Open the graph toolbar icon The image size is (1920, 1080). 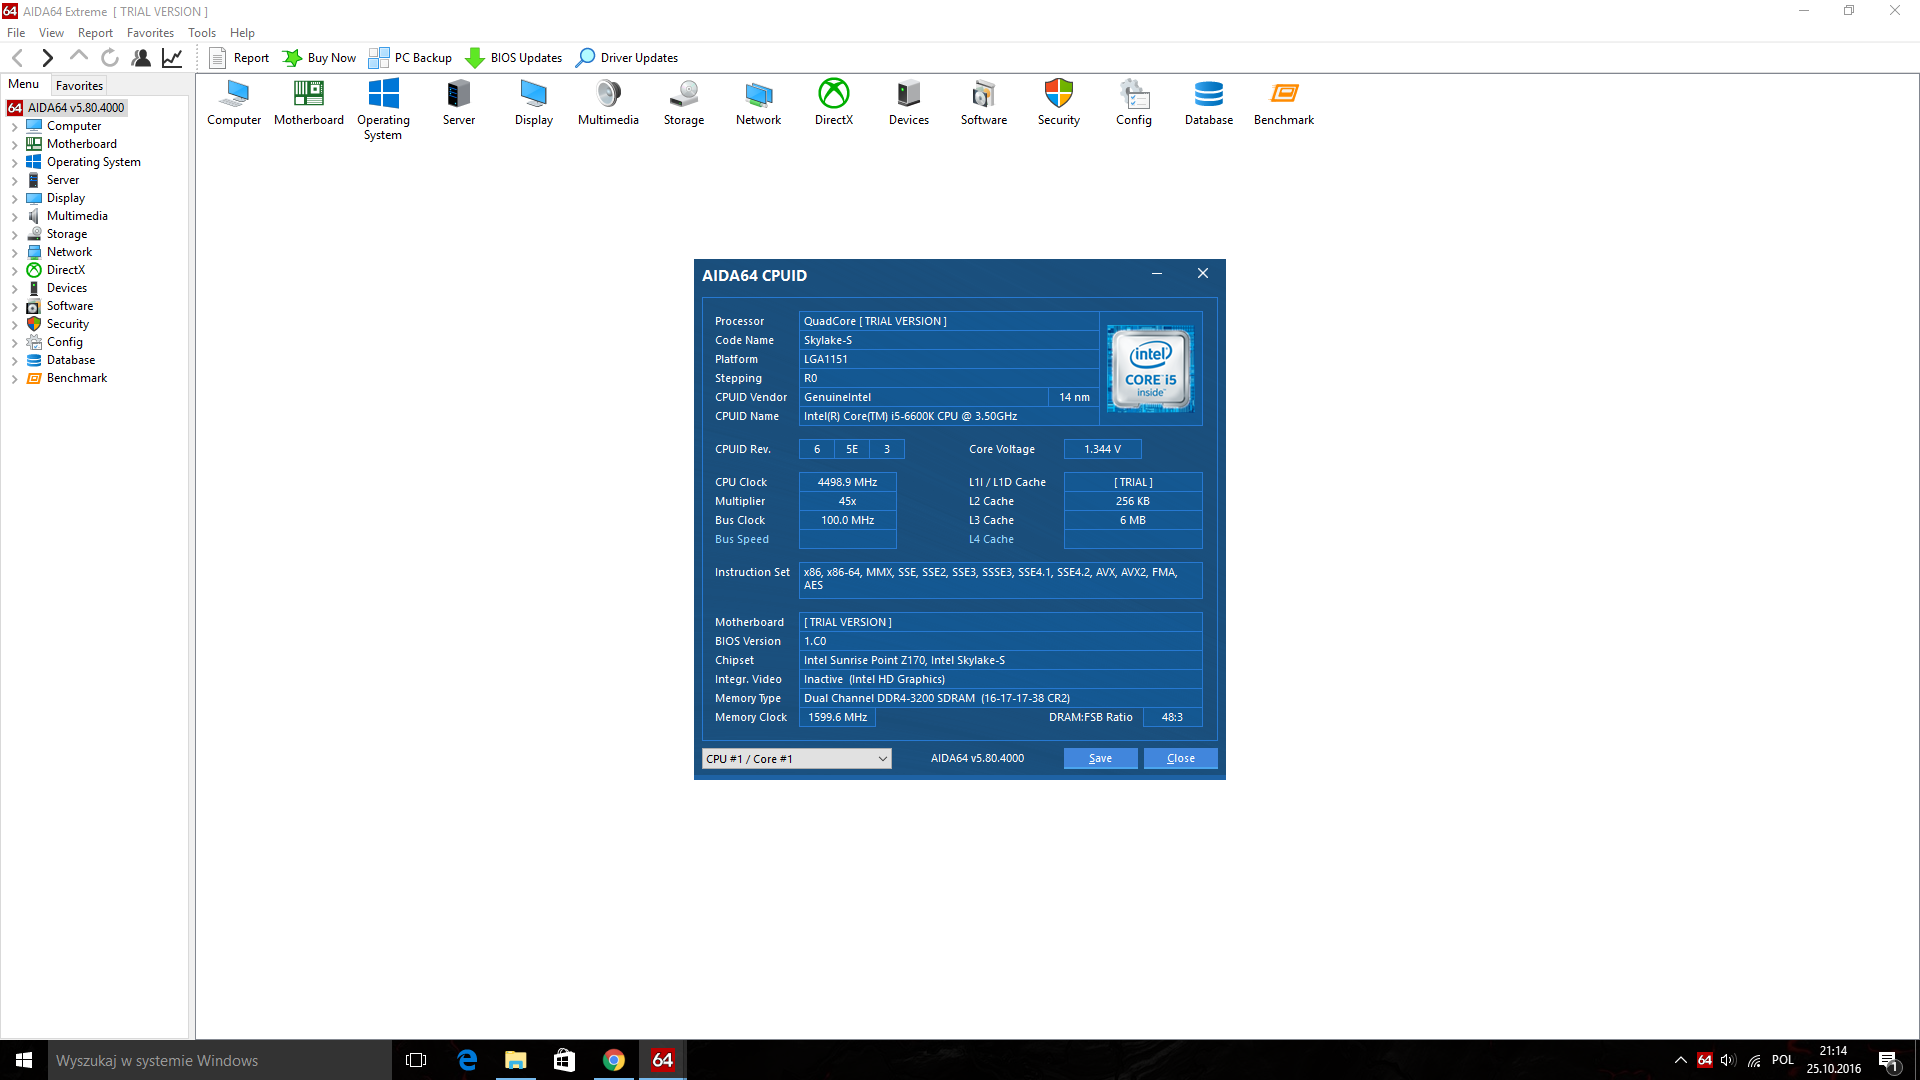coord(172,58)
